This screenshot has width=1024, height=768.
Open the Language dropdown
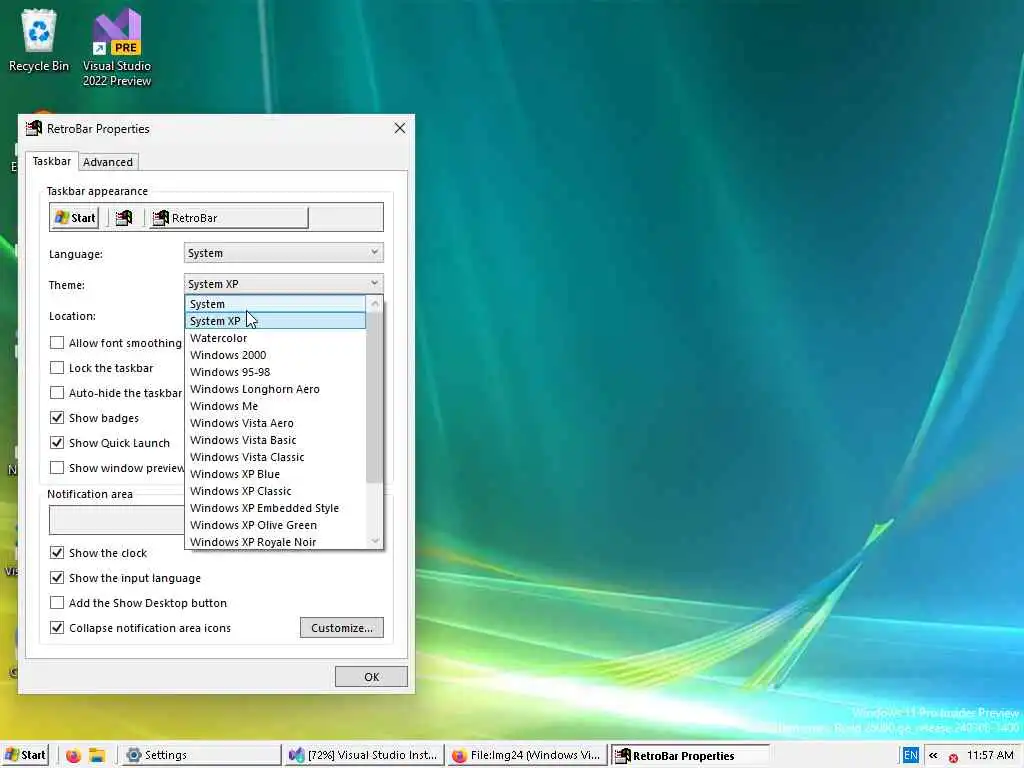[283, 253]
